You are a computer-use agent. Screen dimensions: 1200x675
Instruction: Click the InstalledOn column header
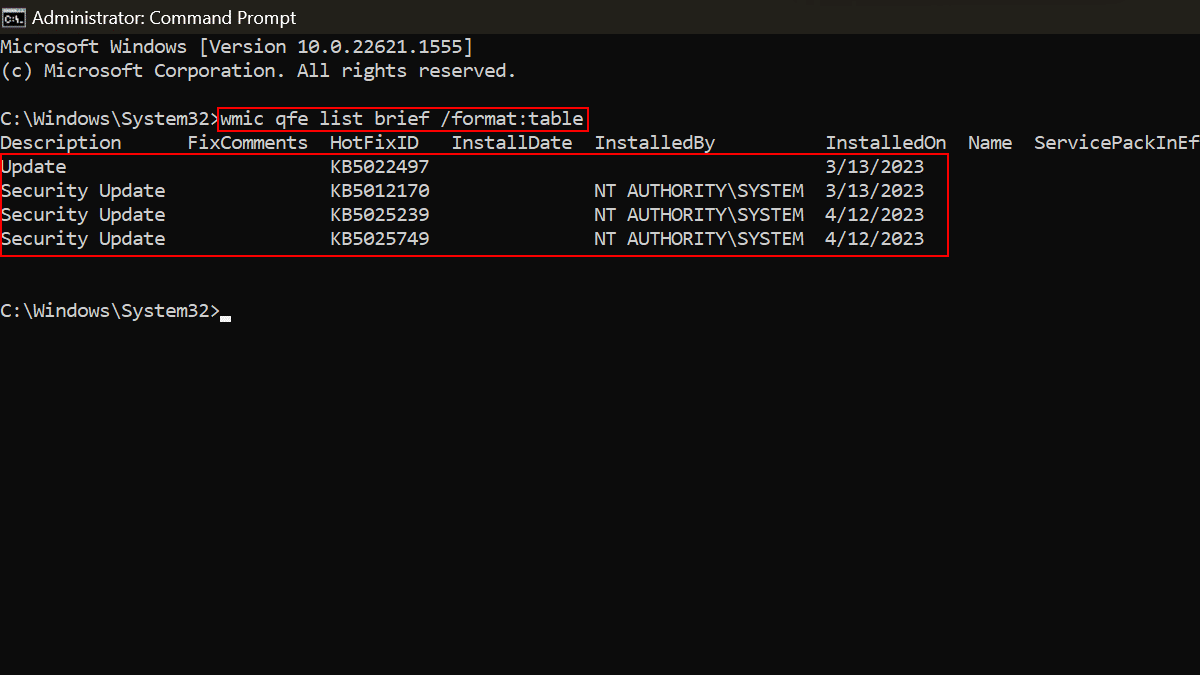click(886, 143)
